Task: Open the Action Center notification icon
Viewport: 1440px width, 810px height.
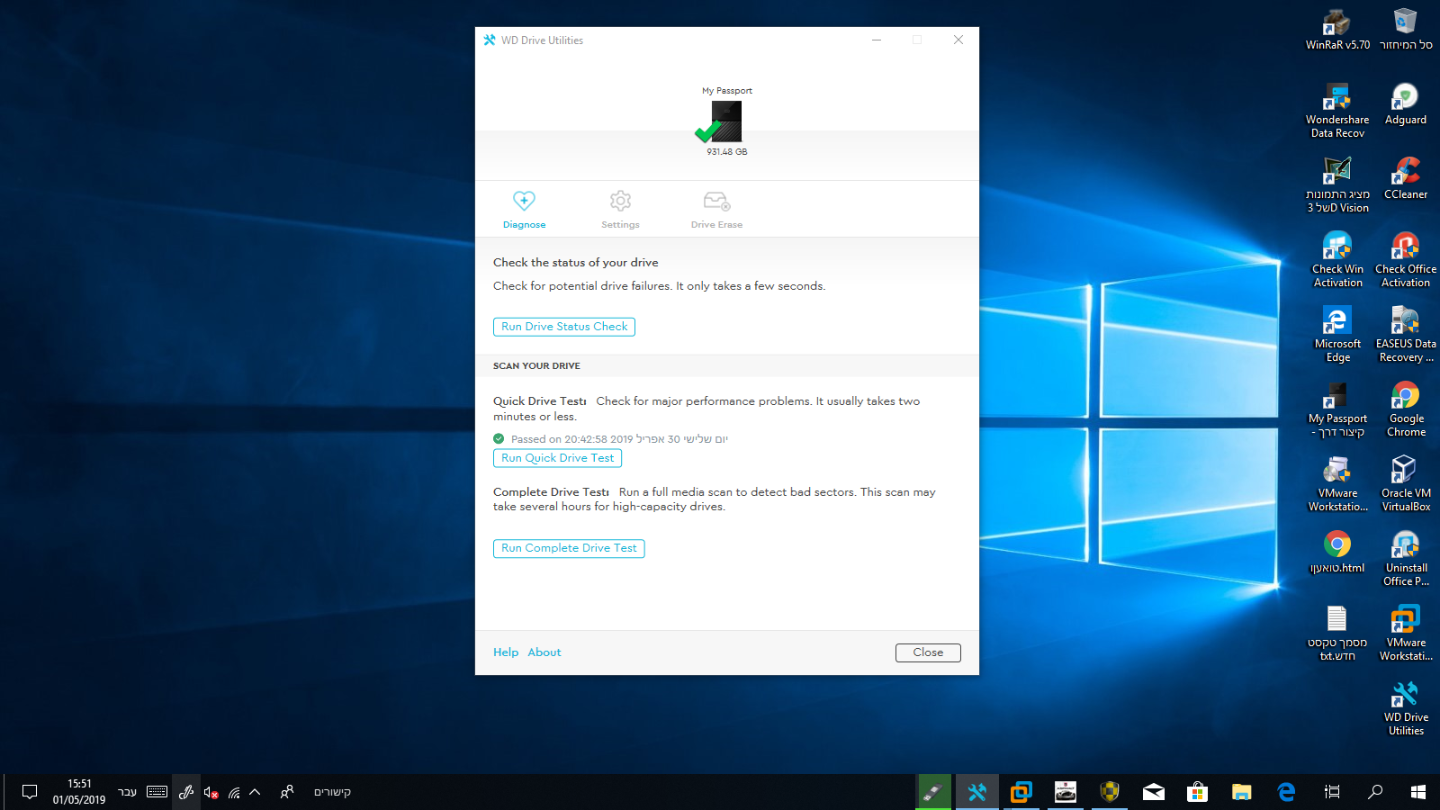Action: point(29,792)
